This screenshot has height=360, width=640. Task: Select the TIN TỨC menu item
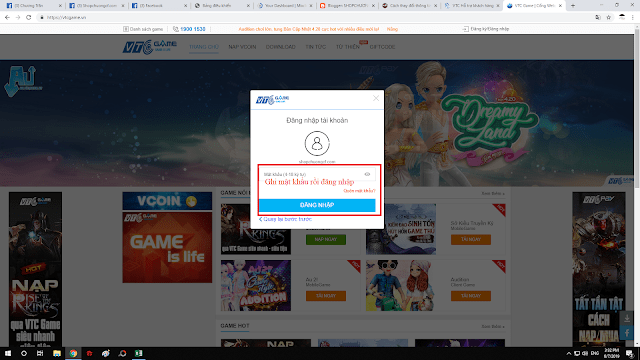[x=316, y=47]
